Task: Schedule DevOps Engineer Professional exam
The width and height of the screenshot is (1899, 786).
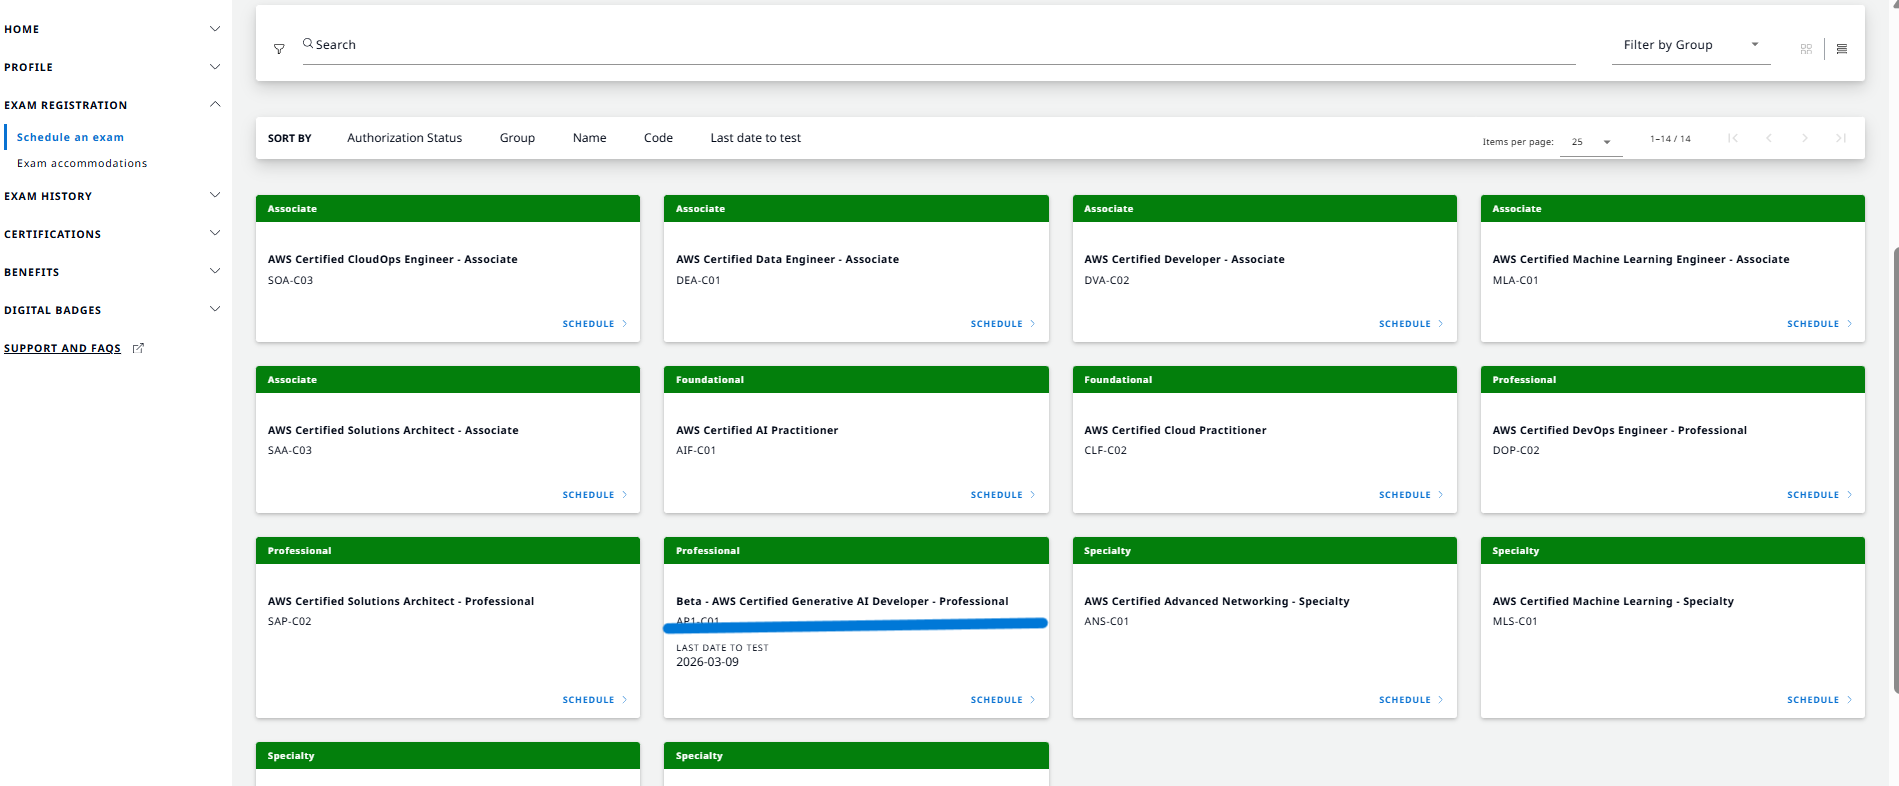Action: (x=1819, y=495)
